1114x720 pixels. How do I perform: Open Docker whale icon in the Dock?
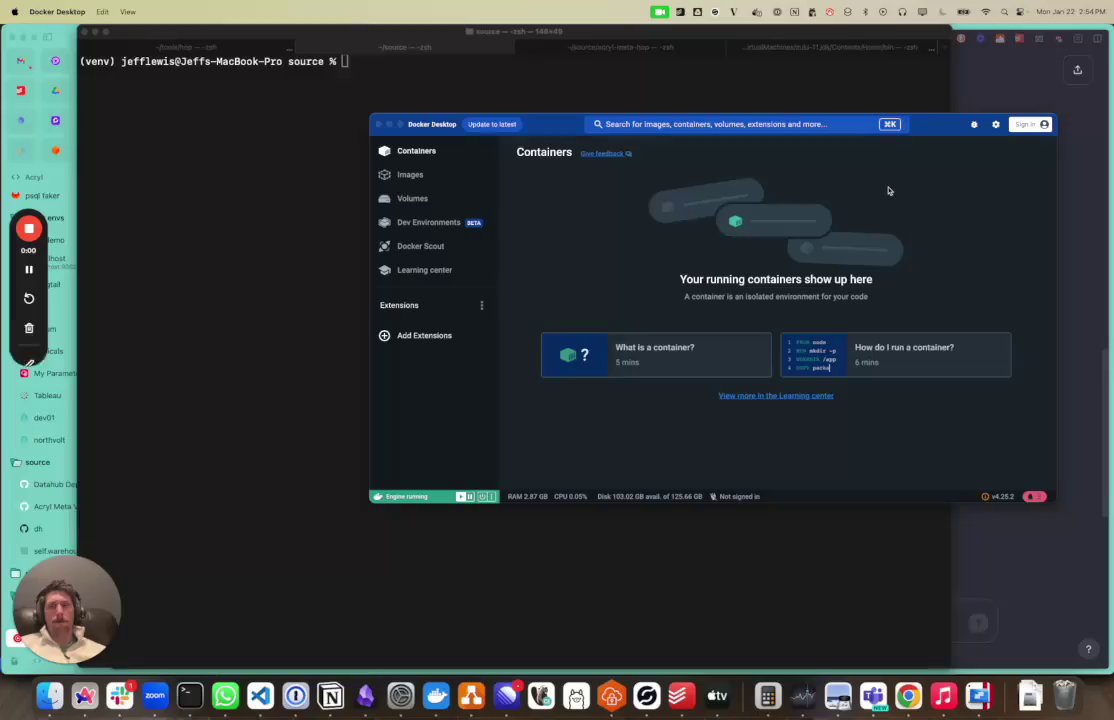pos(436,696)
